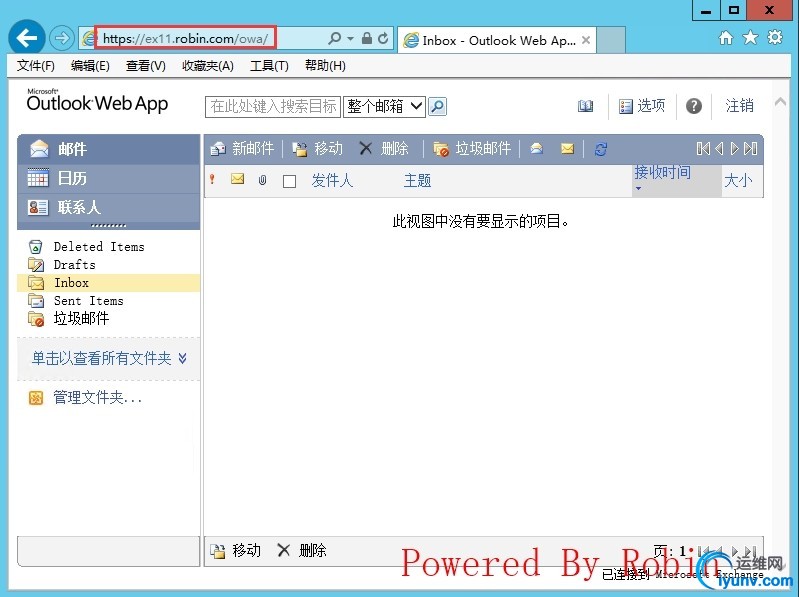This screenshot has width=799, height=597.
Task: Click 注销 to sign out
Action: click(x=739, y=105)
